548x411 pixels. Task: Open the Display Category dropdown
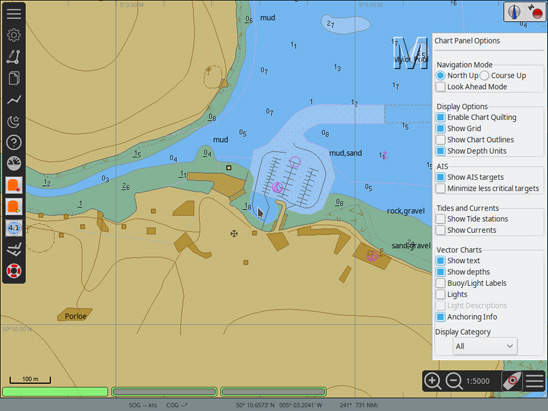[x=485, y=346]
